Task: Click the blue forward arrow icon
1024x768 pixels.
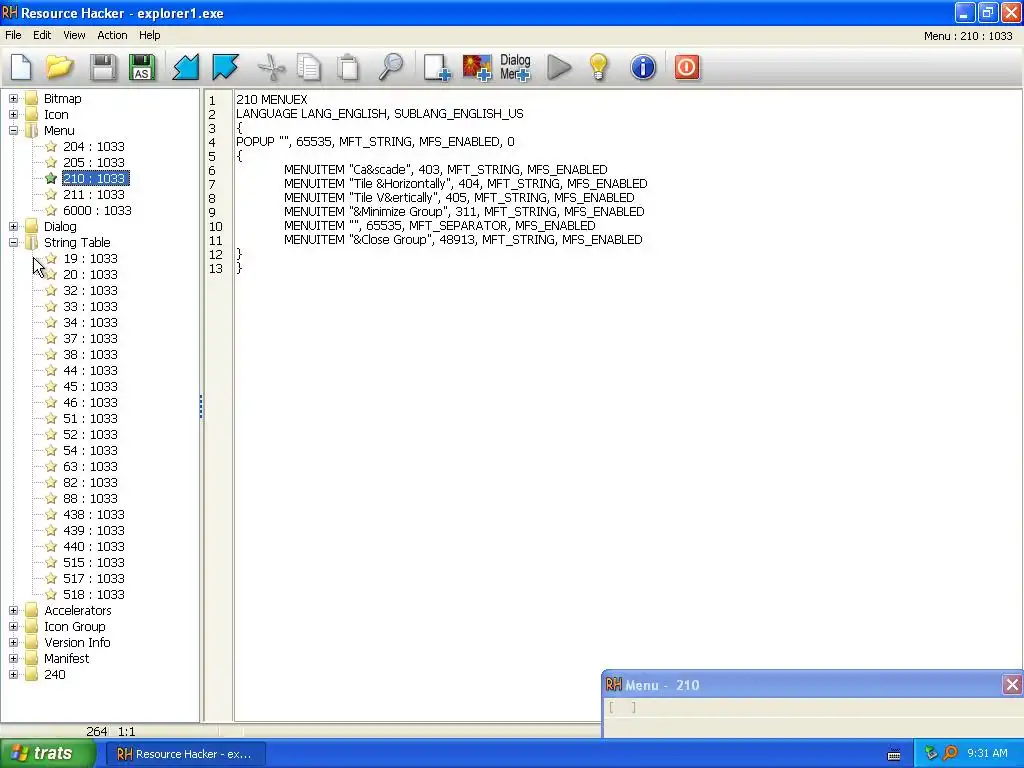Action: (x=225, y=67)
